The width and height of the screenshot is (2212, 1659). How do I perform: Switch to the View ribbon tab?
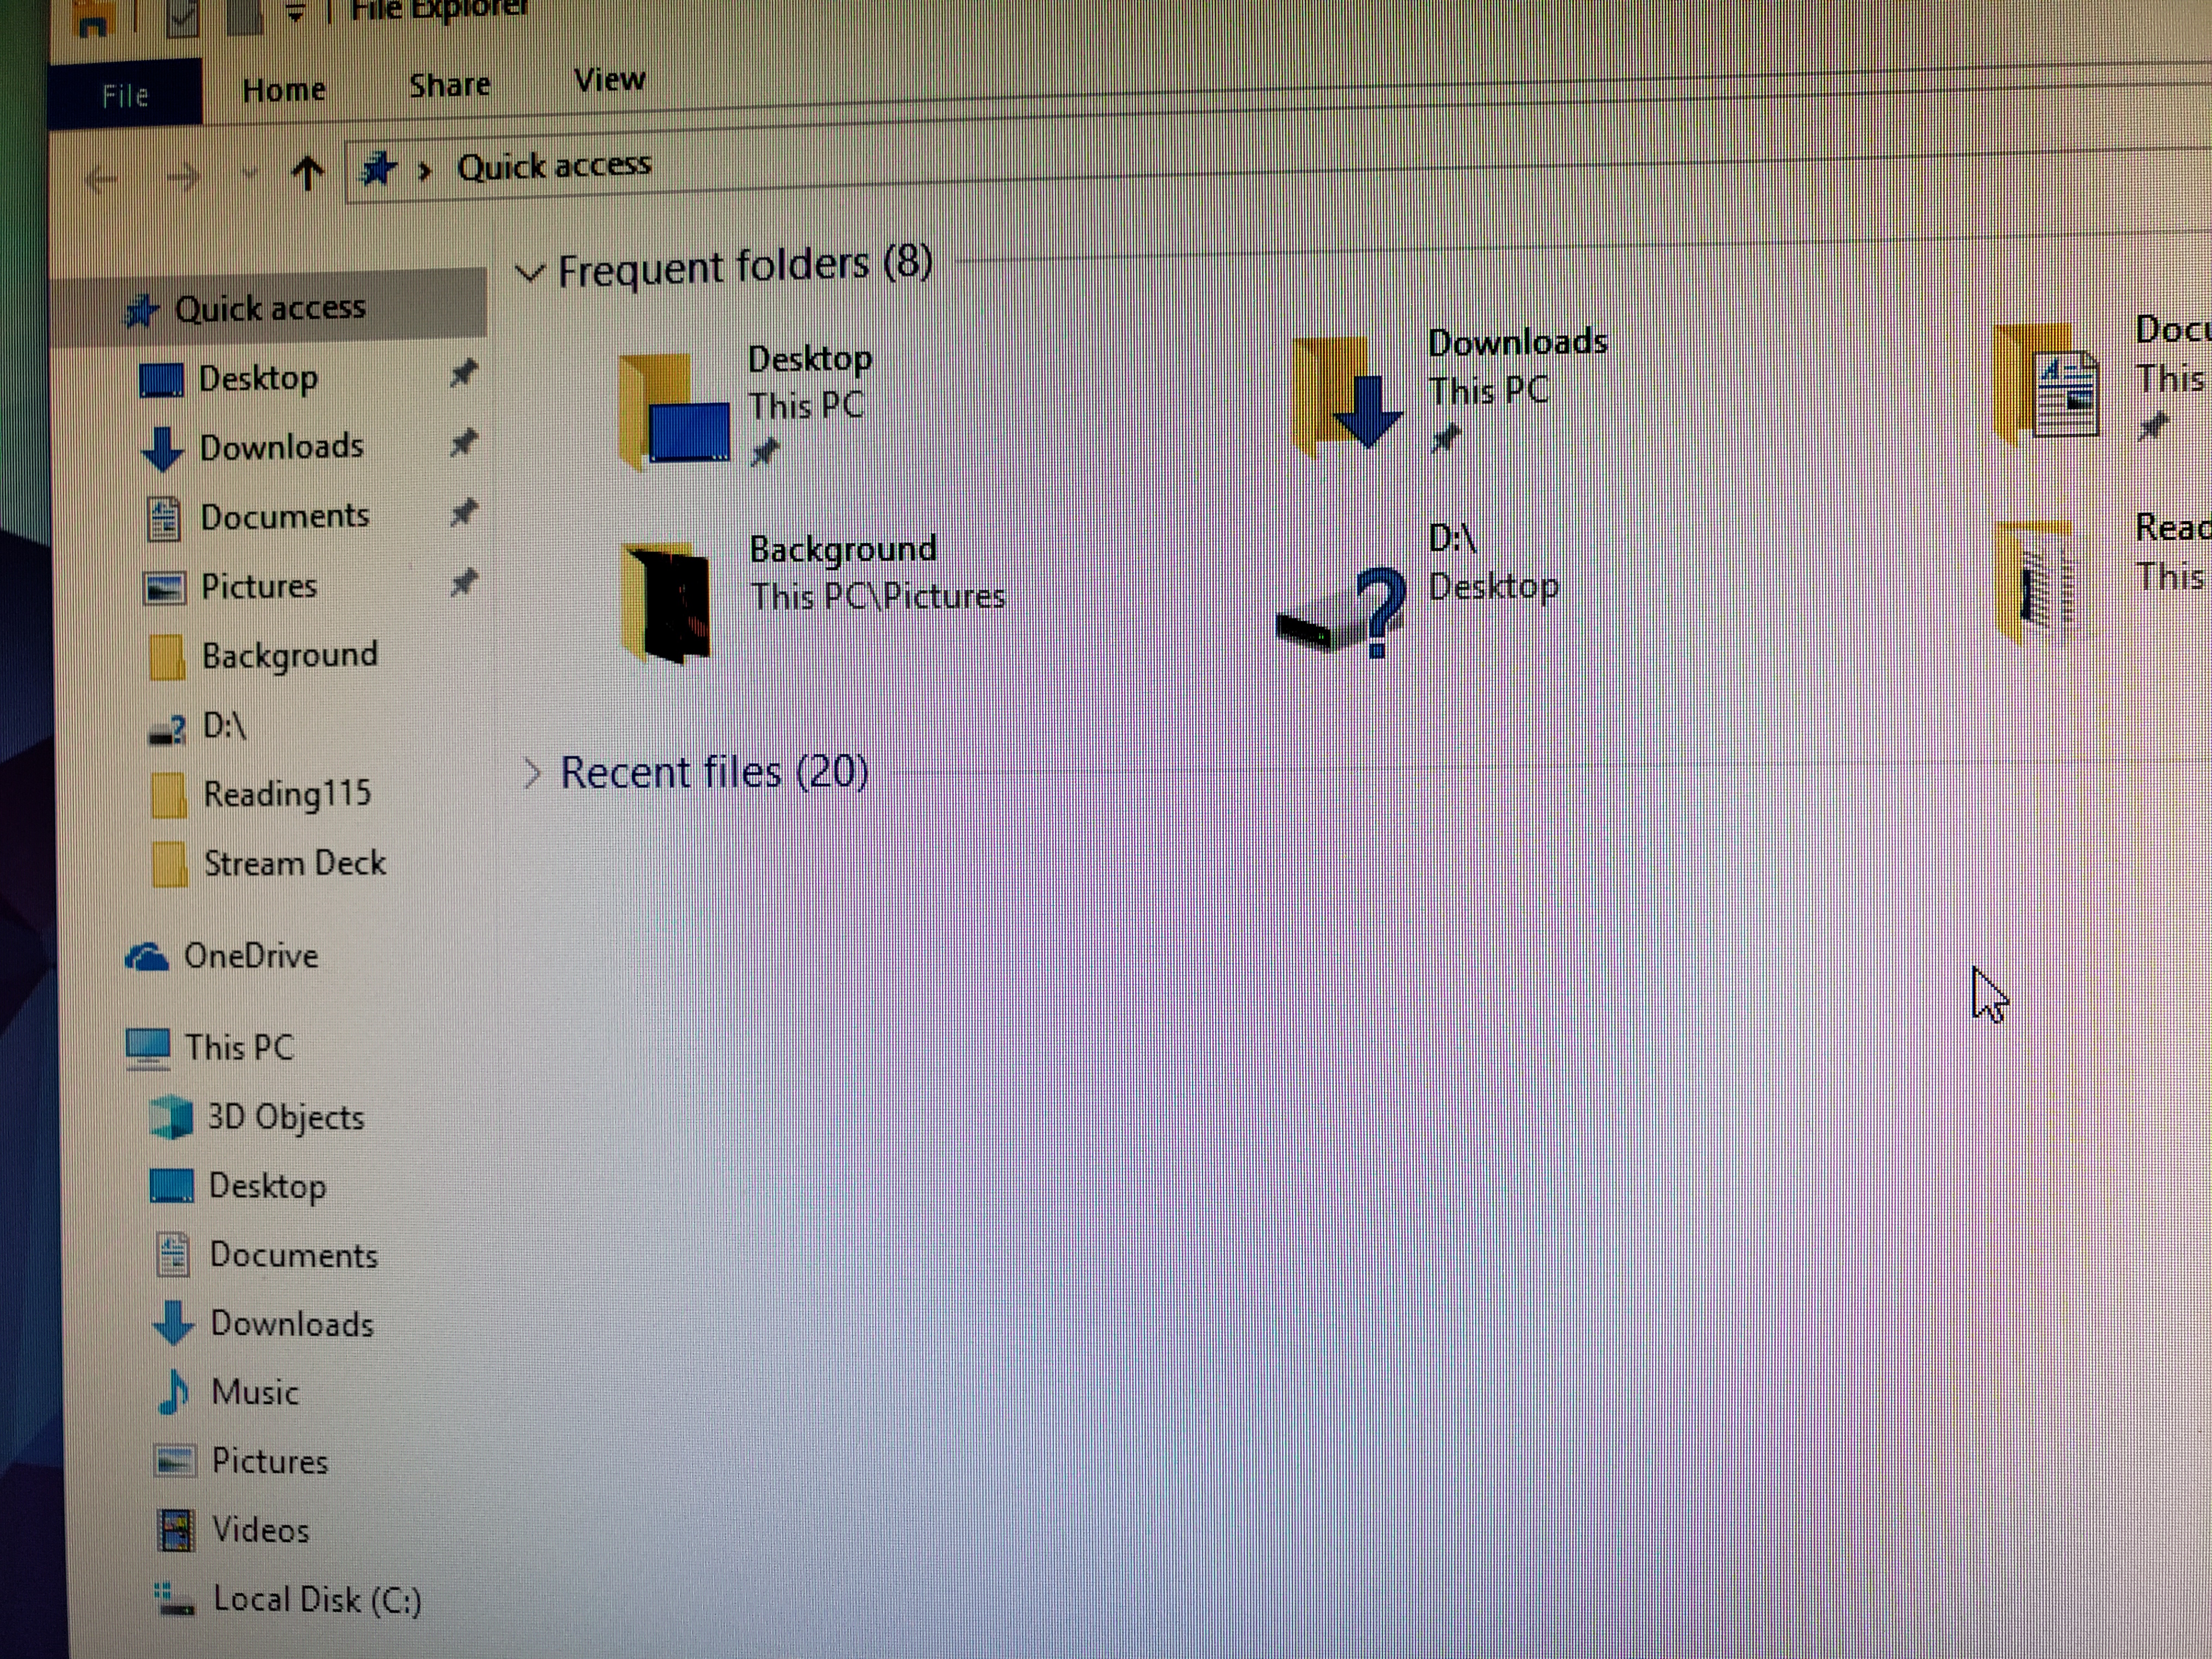pyautogui.click(x=608, y=80)
